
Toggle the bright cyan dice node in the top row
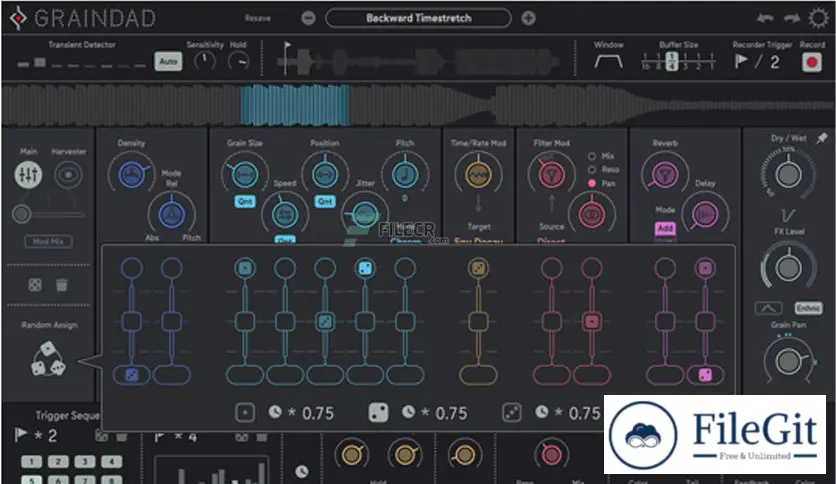[x=365, y=268]
